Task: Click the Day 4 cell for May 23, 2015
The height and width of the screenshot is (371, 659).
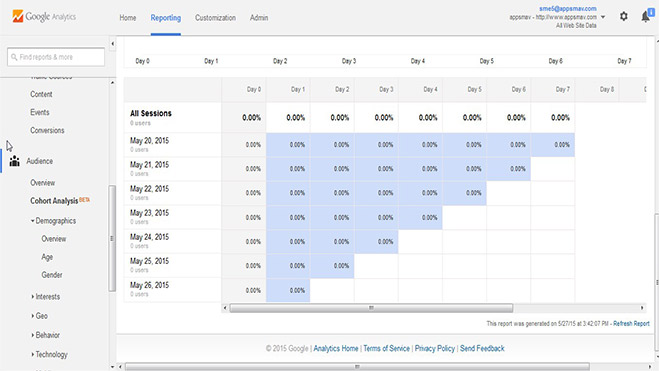Action: coord(420,217)
